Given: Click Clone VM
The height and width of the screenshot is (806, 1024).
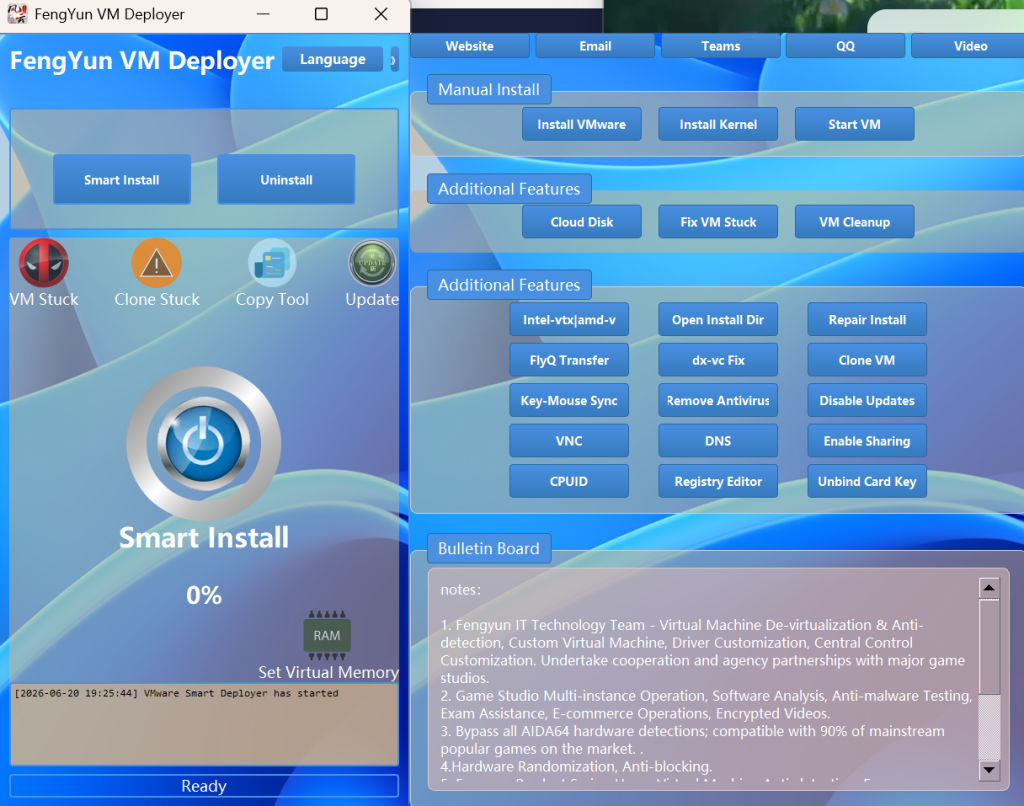Looking at the screenshot, I should pyautogui.click(x=867, y=360).
